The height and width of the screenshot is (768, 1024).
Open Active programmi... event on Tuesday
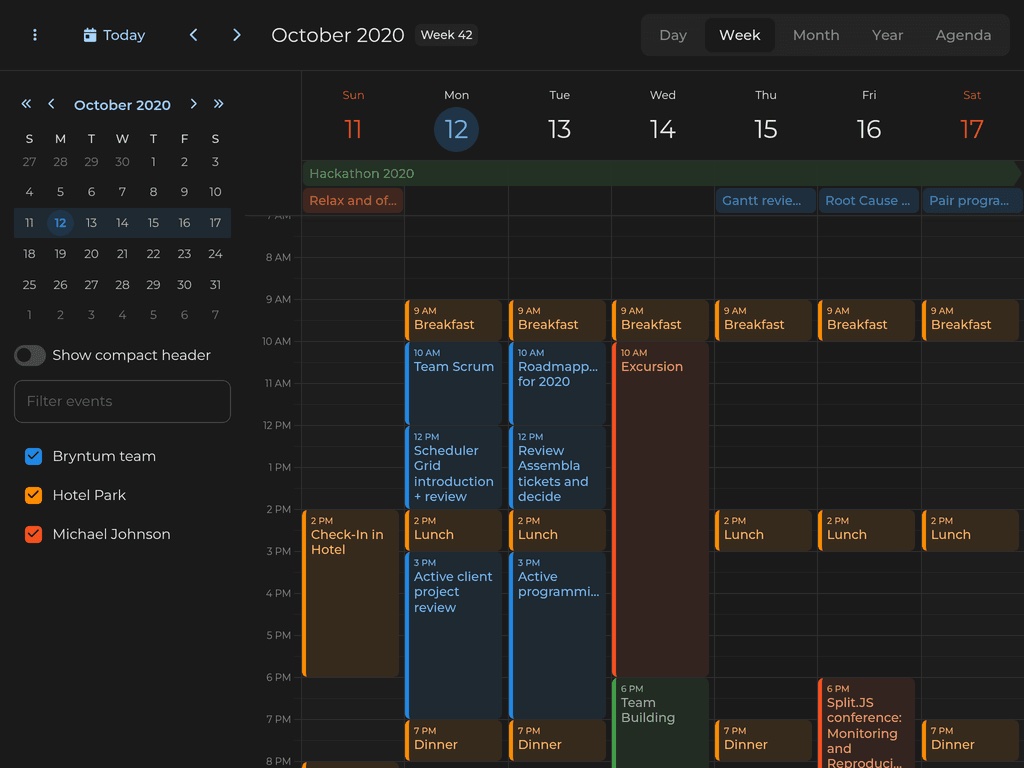(558, 635)
